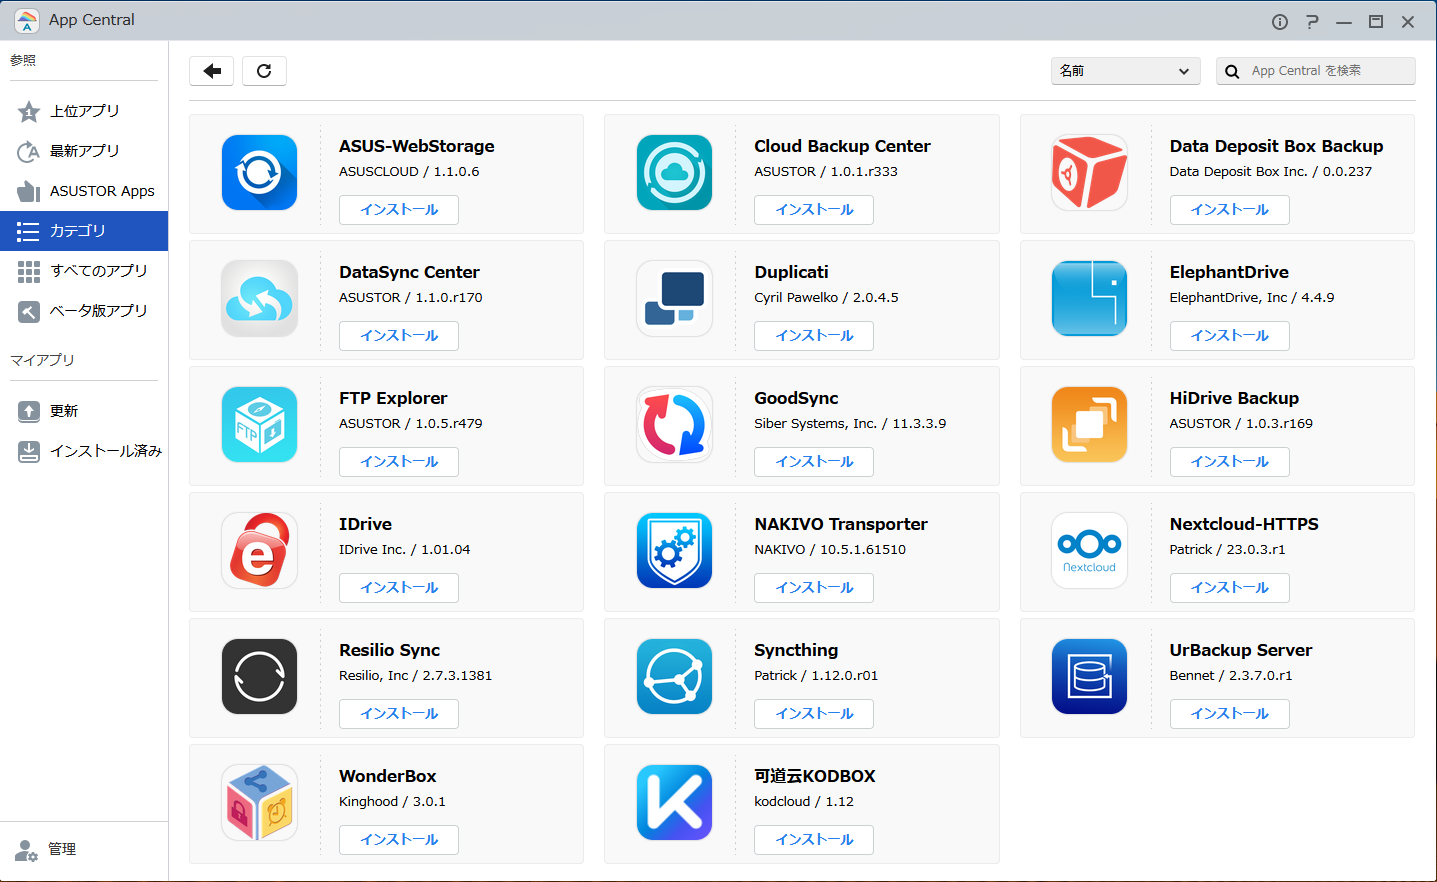
Task: Click the App Central info icon
Action: click(1280, 22)
